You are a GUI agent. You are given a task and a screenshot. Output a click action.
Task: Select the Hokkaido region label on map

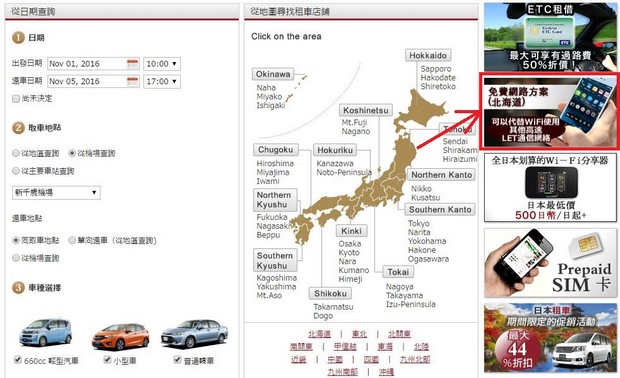point(428,55)
